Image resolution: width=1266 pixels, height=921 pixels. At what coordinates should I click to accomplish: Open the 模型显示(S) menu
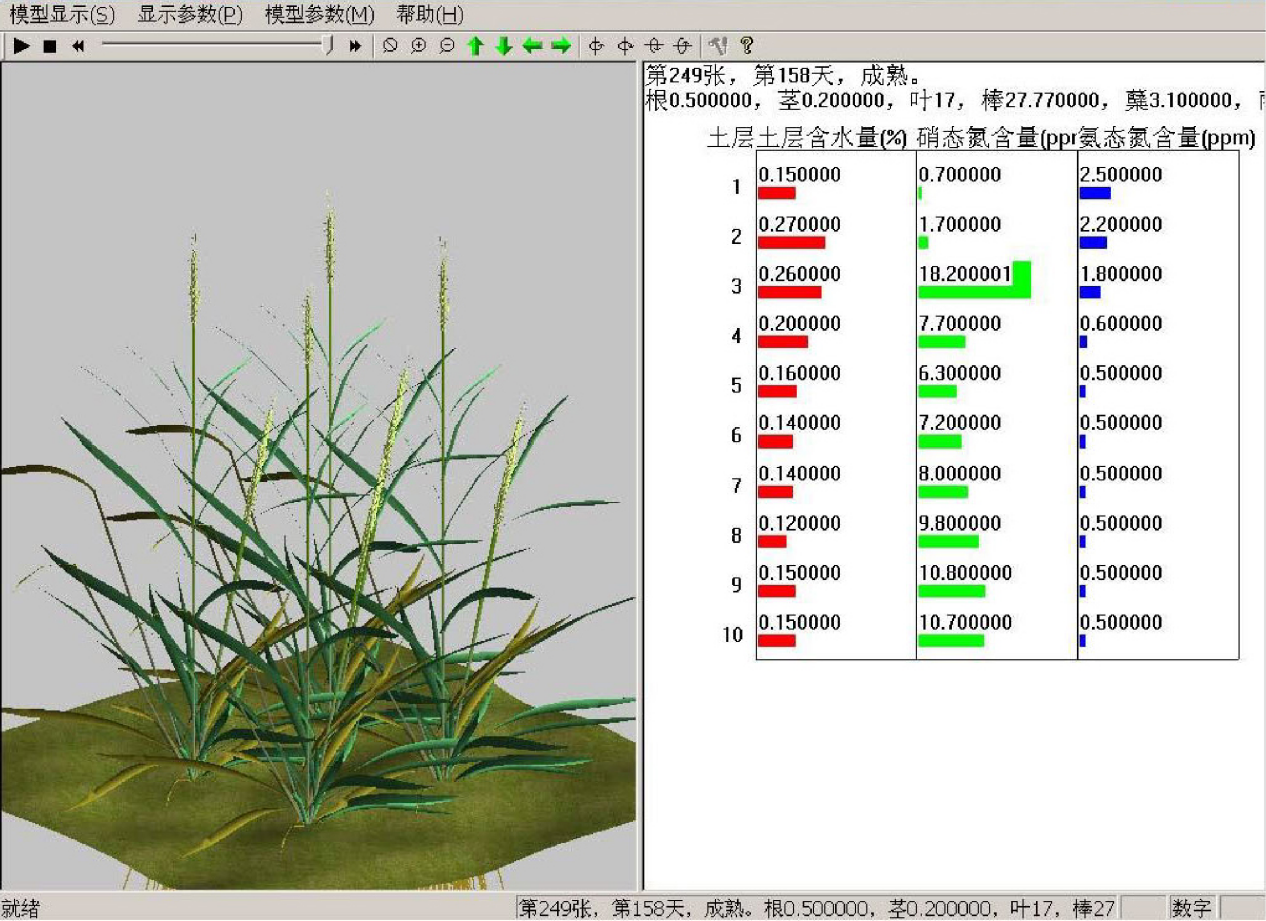click(62, 15)
